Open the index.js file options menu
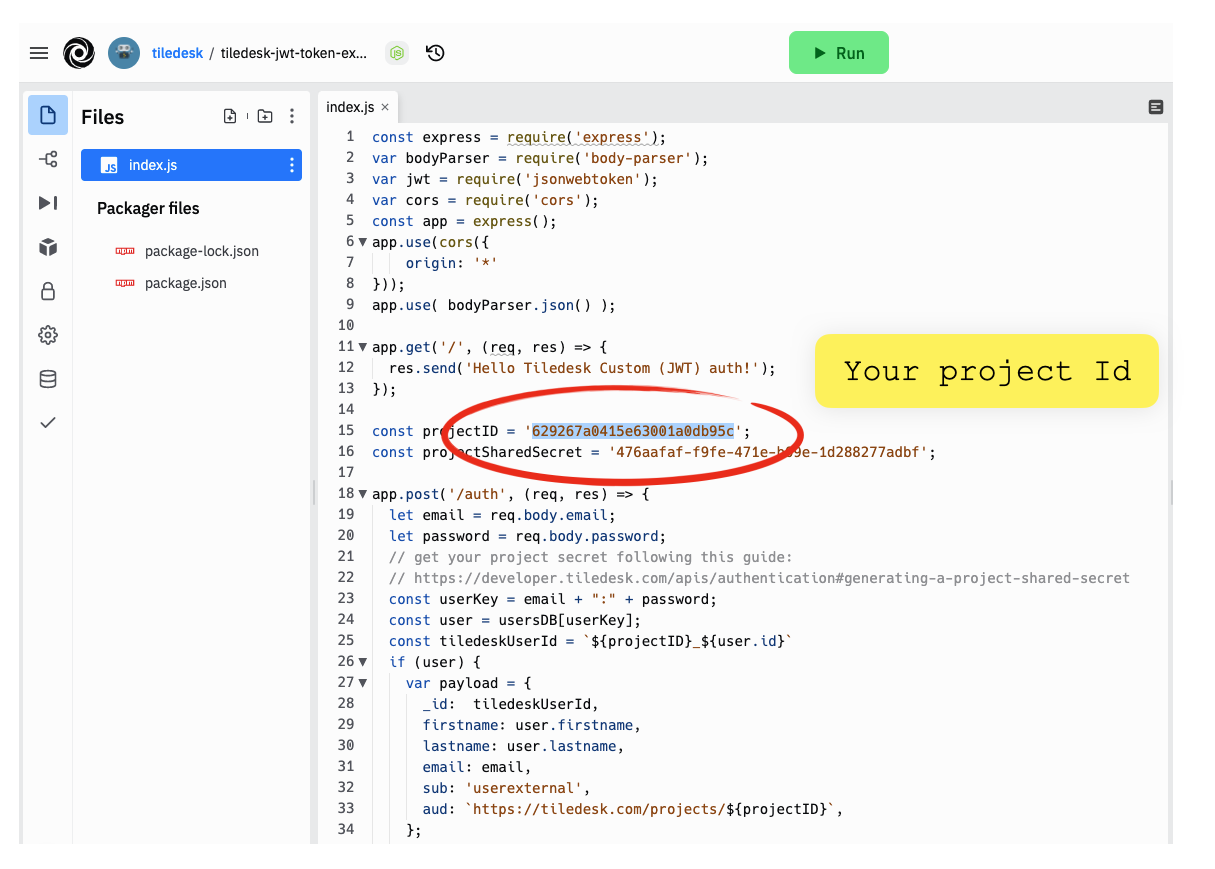 pyautogui.click(x=292, y=165)
